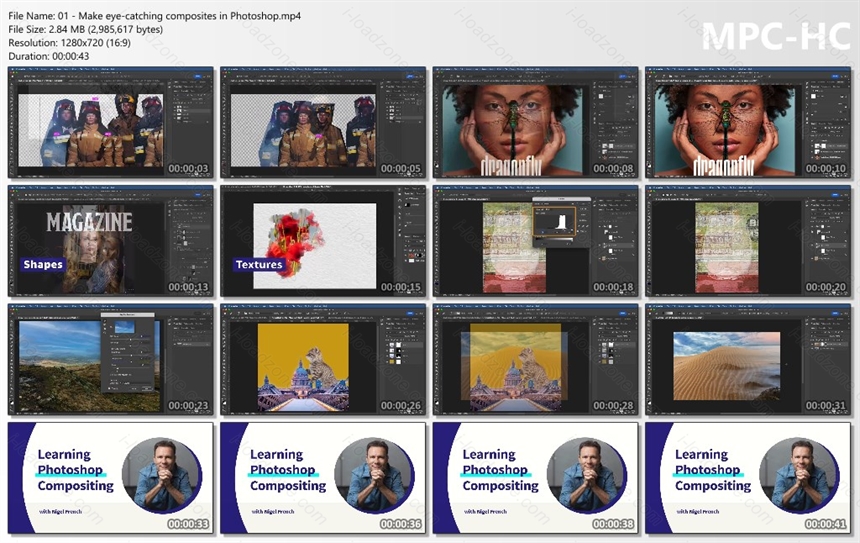Select the red flower frame at 00:00:15
Screen dimensions: 860x543
click(323, 241)
